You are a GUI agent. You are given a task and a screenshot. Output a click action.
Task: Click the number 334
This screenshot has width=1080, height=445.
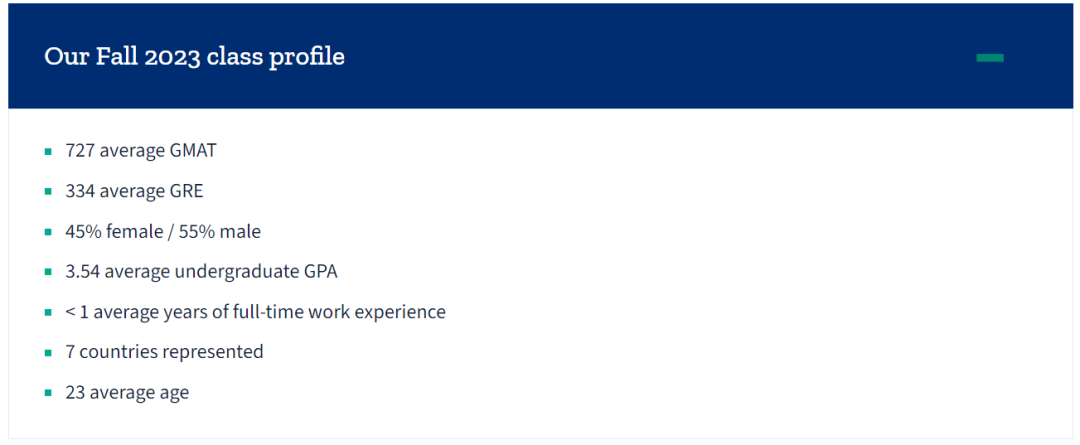click(80, 191)
